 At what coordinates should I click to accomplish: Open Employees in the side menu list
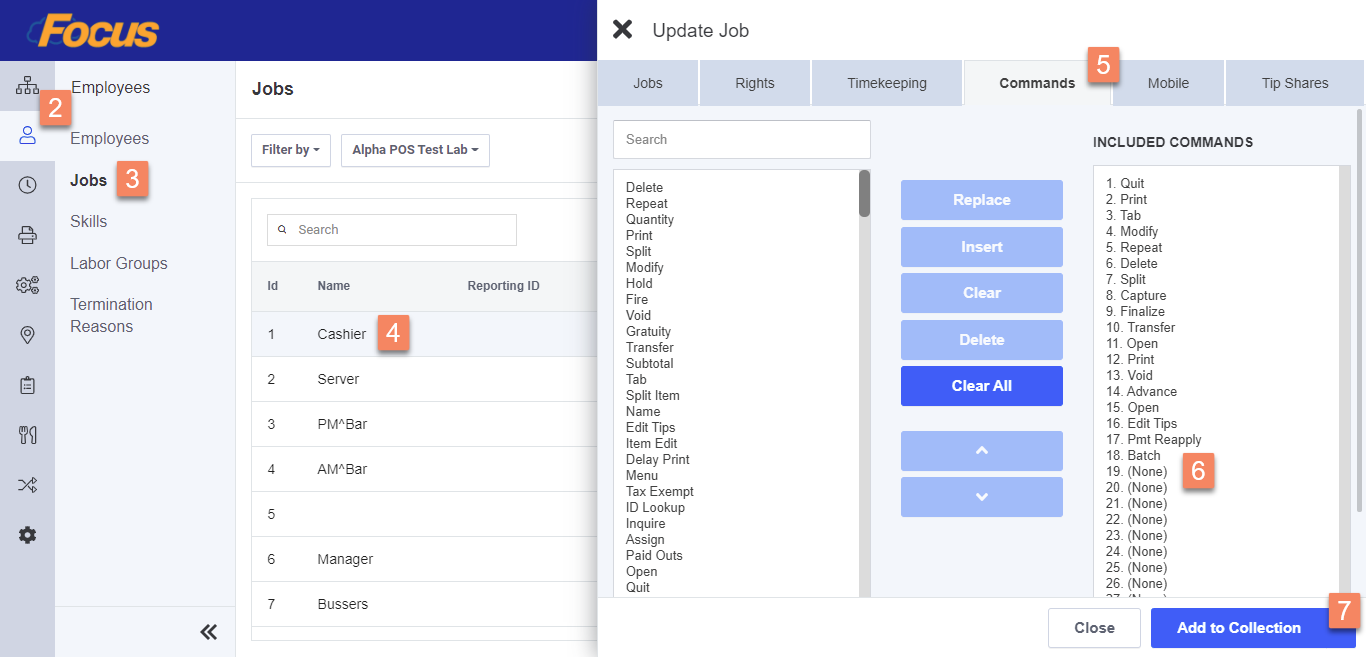pos(110,139)
